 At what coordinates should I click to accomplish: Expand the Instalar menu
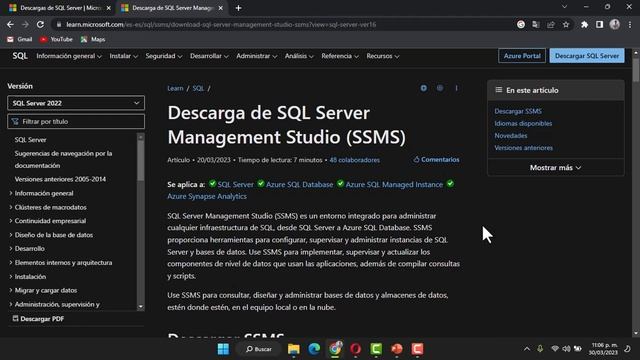(x=123, y=56)
